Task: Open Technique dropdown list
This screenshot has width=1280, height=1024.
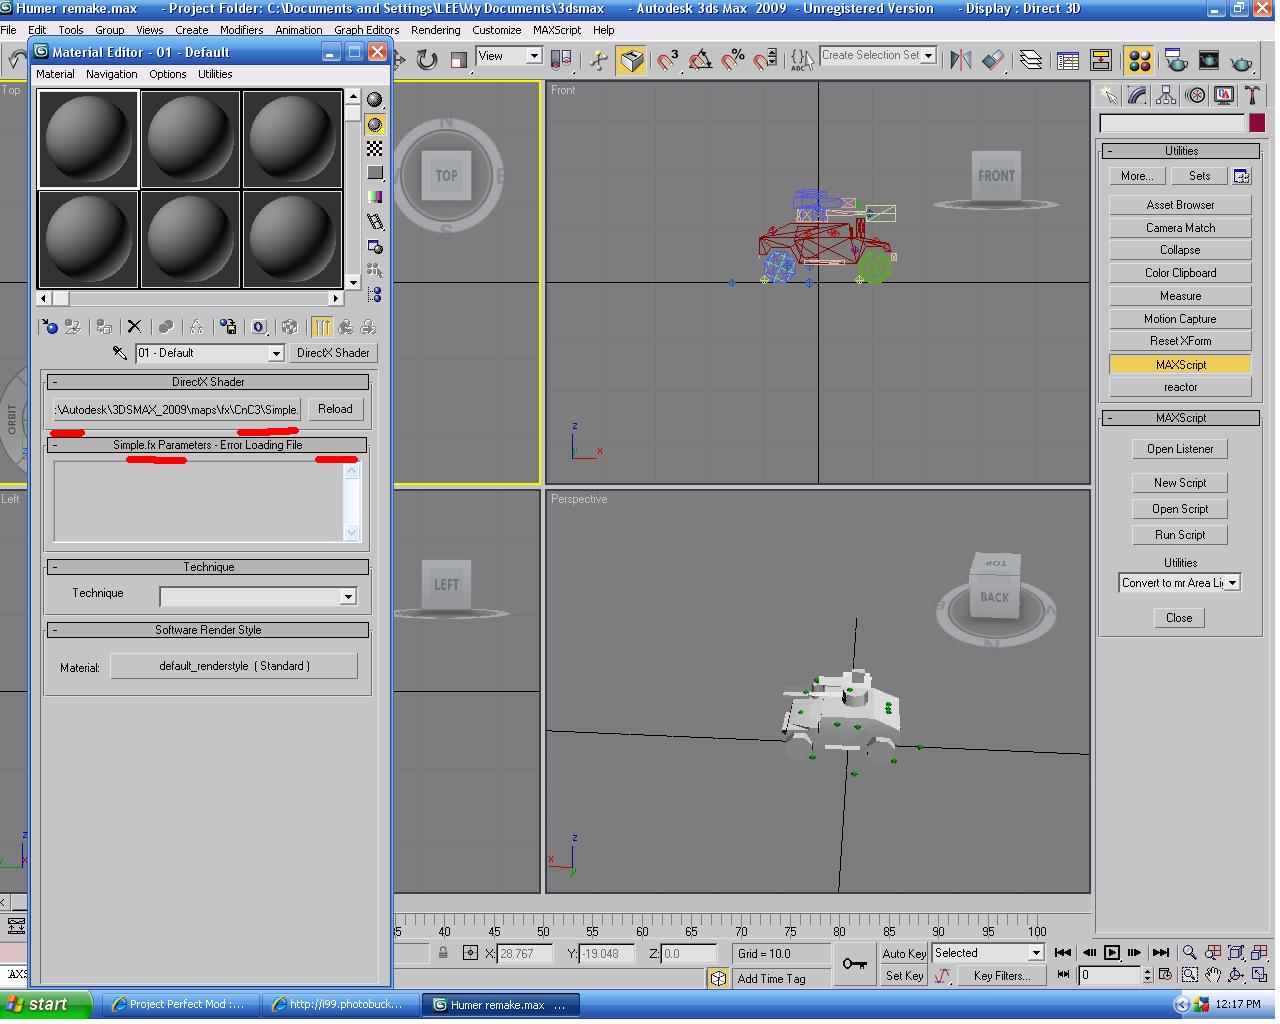Action: pos(348,596)
